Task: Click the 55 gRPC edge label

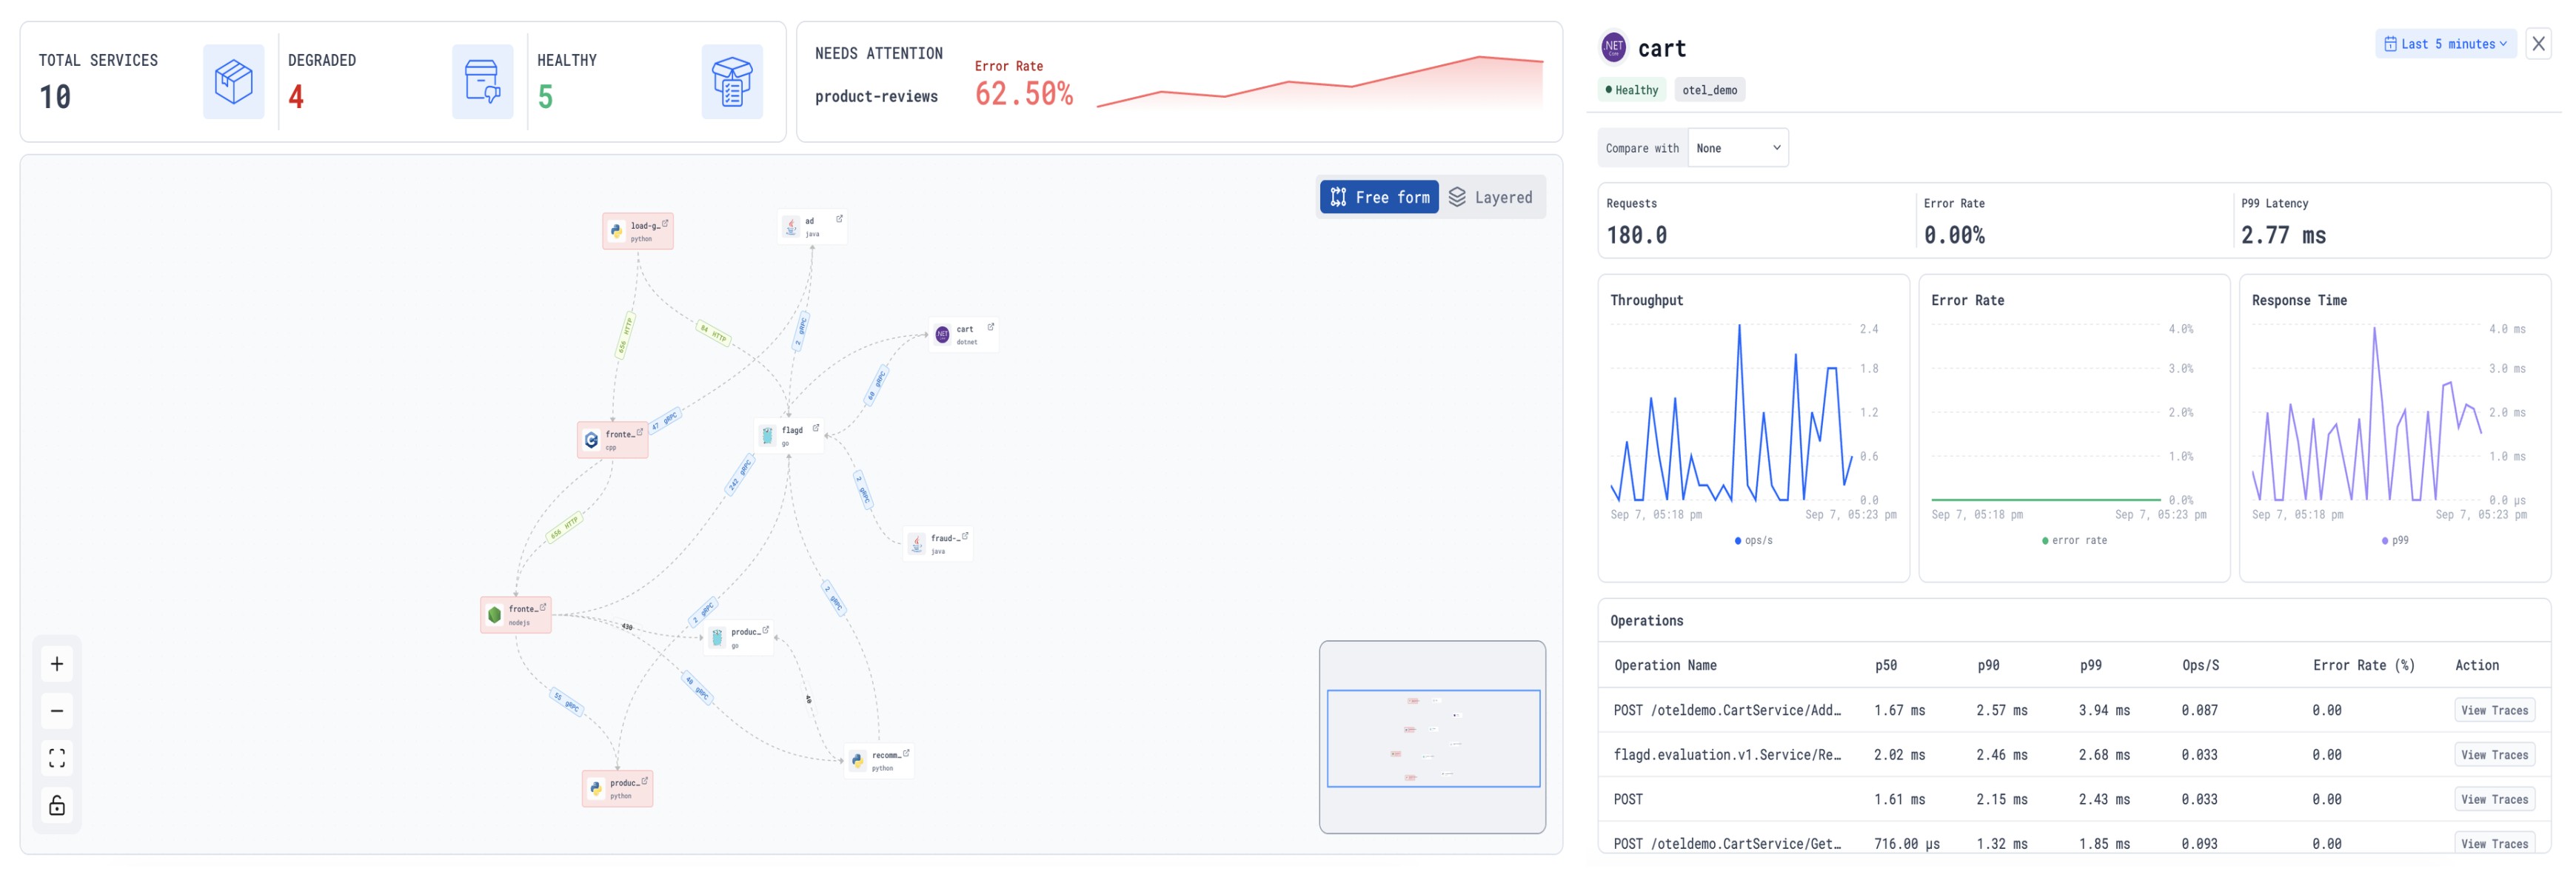Action: click(566, 701)
